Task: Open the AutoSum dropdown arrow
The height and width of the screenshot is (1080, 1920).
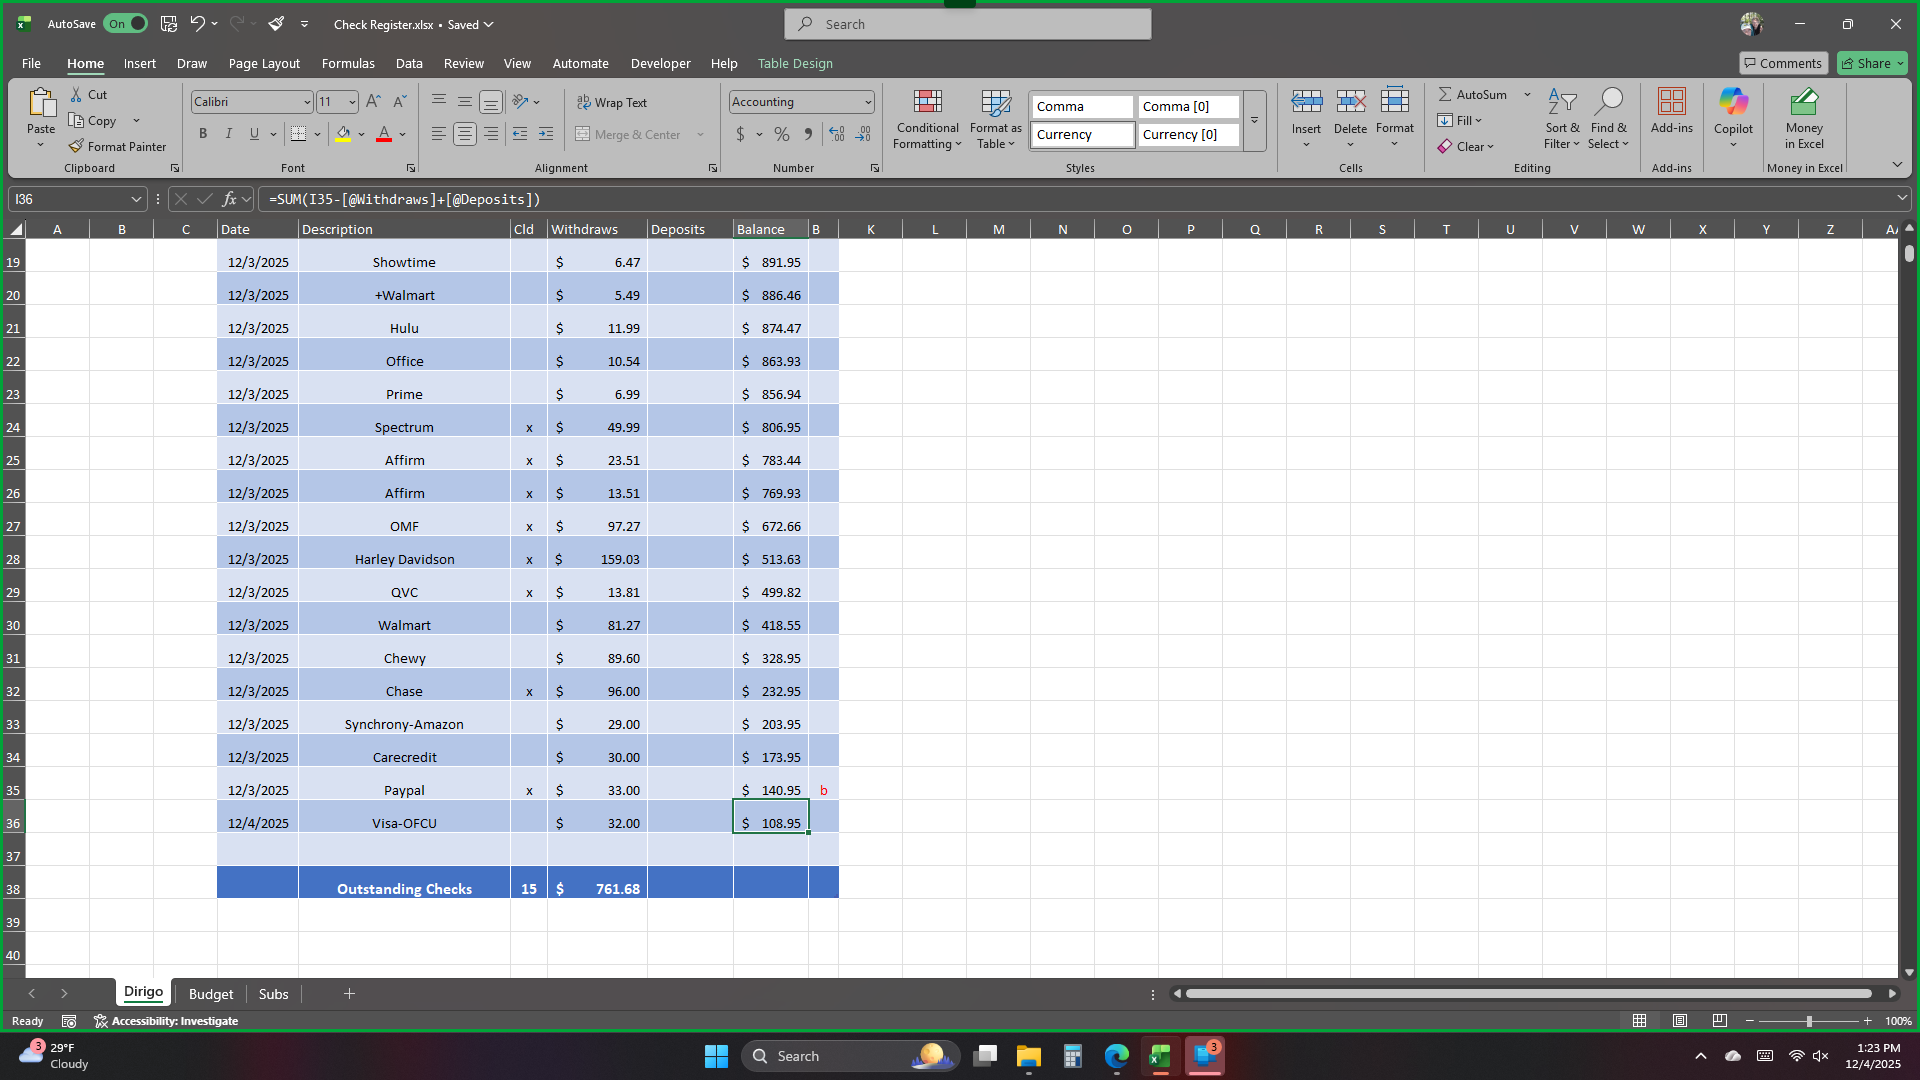Action: point(1527,94)
